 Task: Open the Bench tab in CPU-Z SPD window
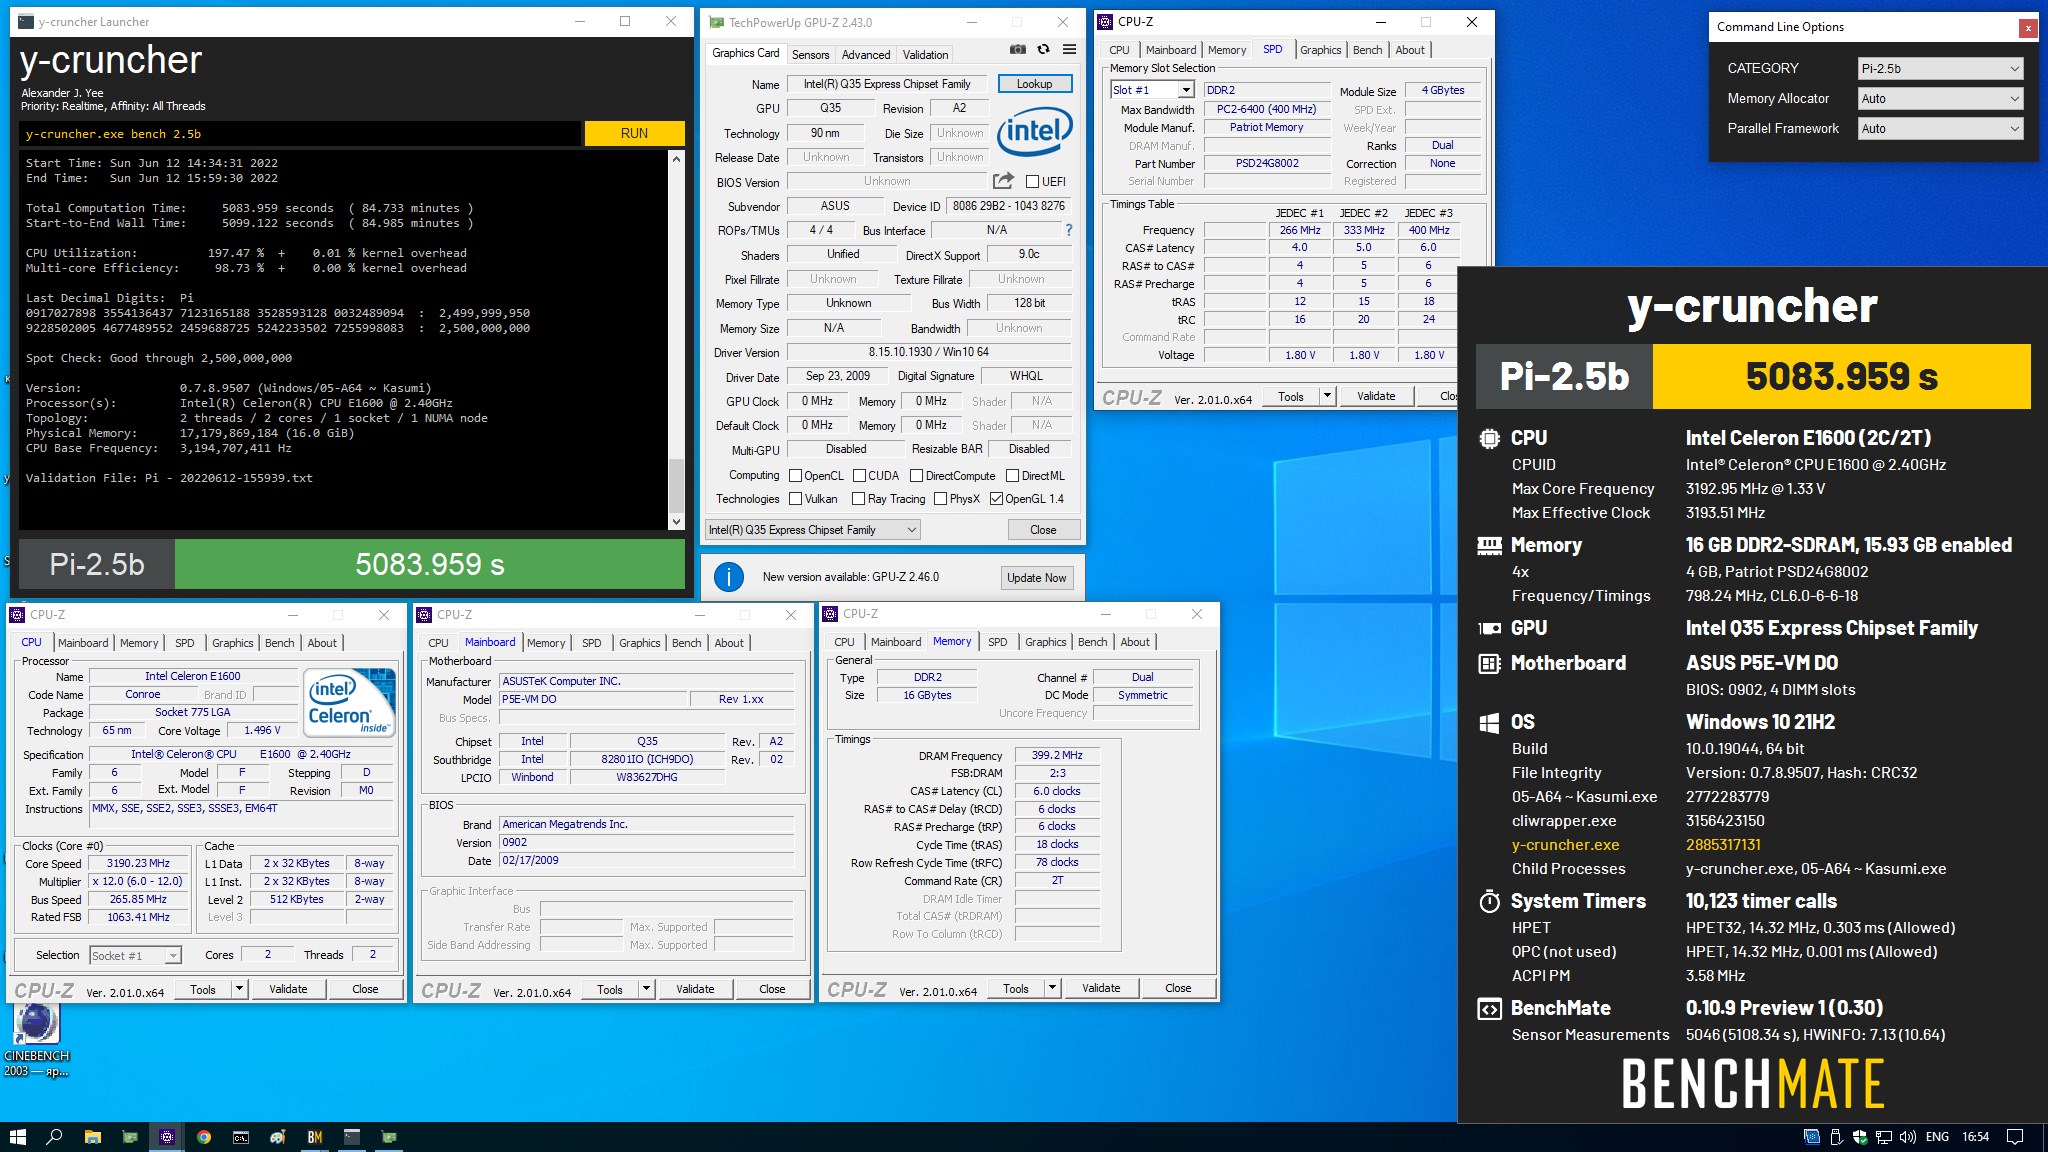pyautogui.click(x=1367, y=50)
